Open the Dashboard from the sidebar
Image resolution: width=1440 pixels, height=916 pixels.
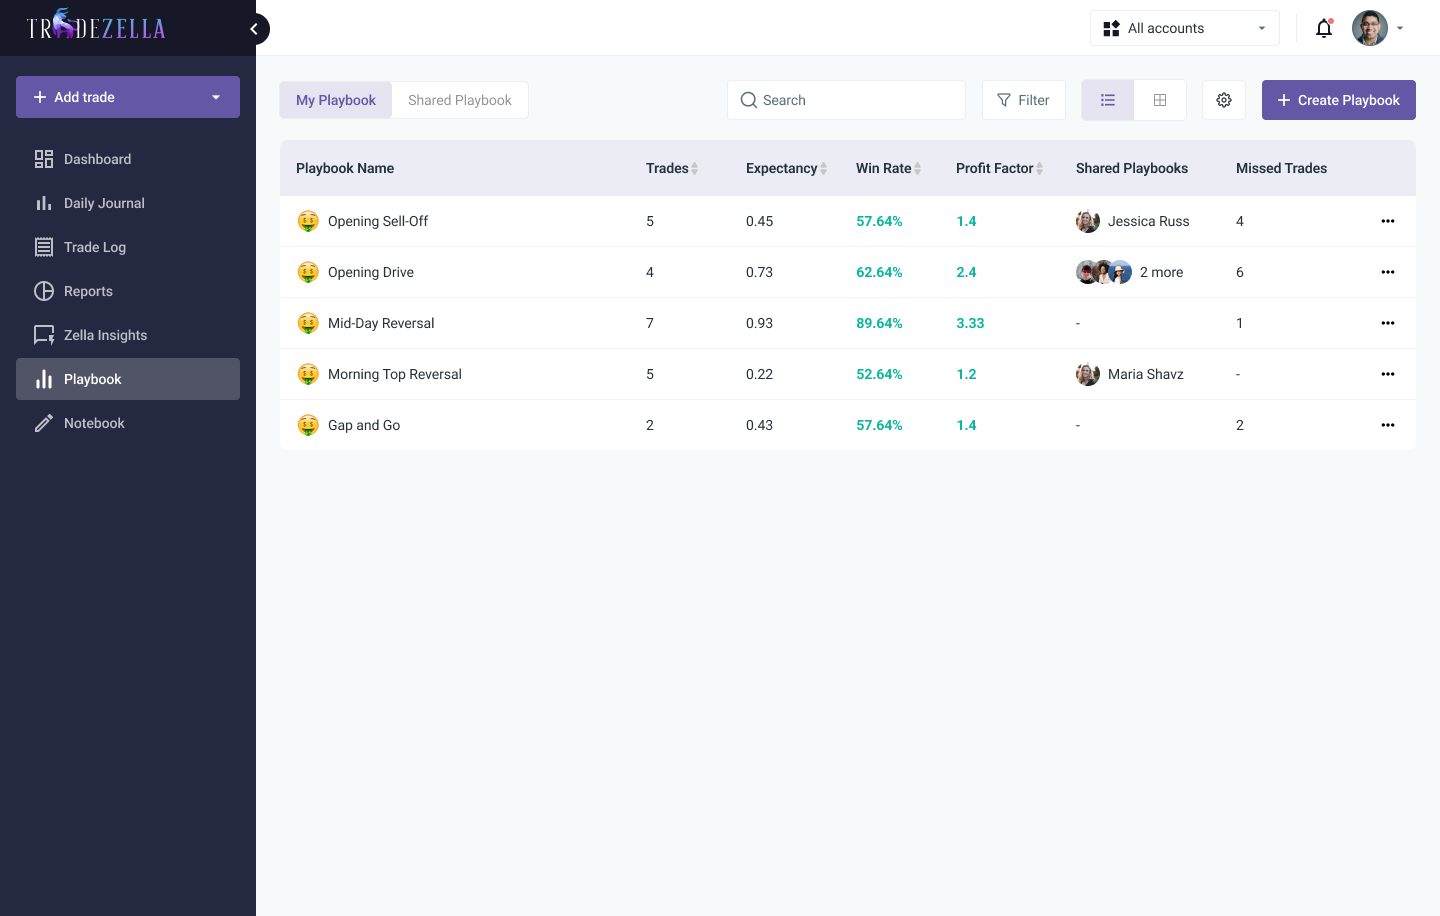coord(97,158)
